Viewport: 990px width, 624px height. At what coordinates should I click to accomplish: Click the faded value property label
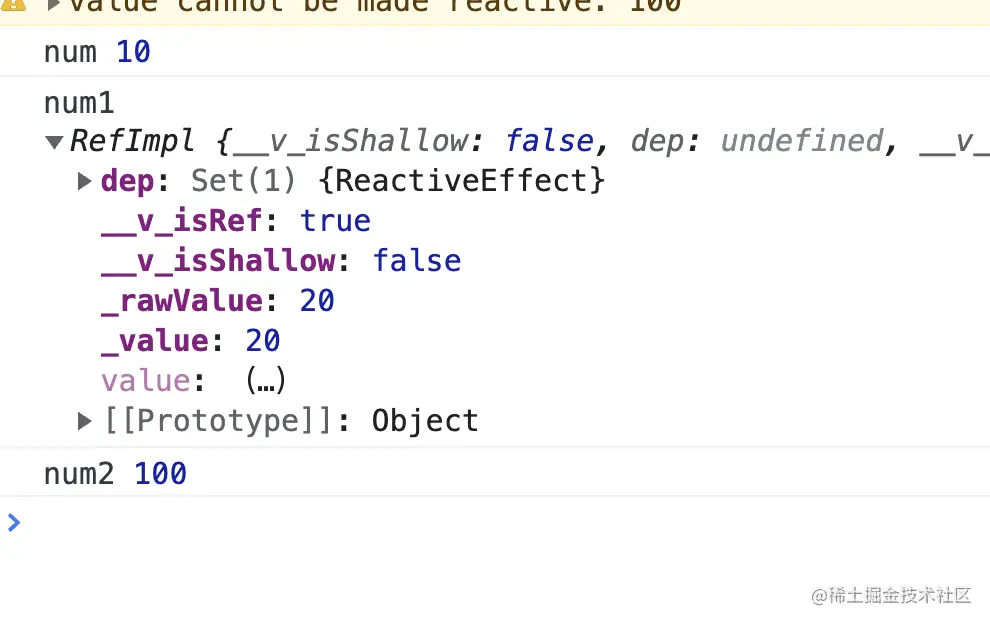[146, 381]
